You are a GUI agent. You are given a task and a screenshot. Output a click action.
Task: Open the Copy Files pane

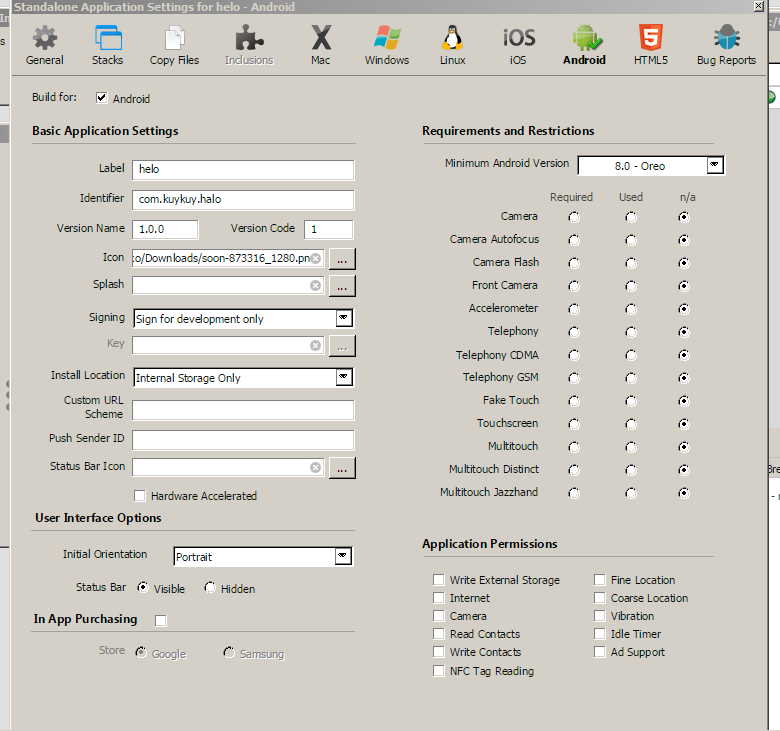coord(175,45)
